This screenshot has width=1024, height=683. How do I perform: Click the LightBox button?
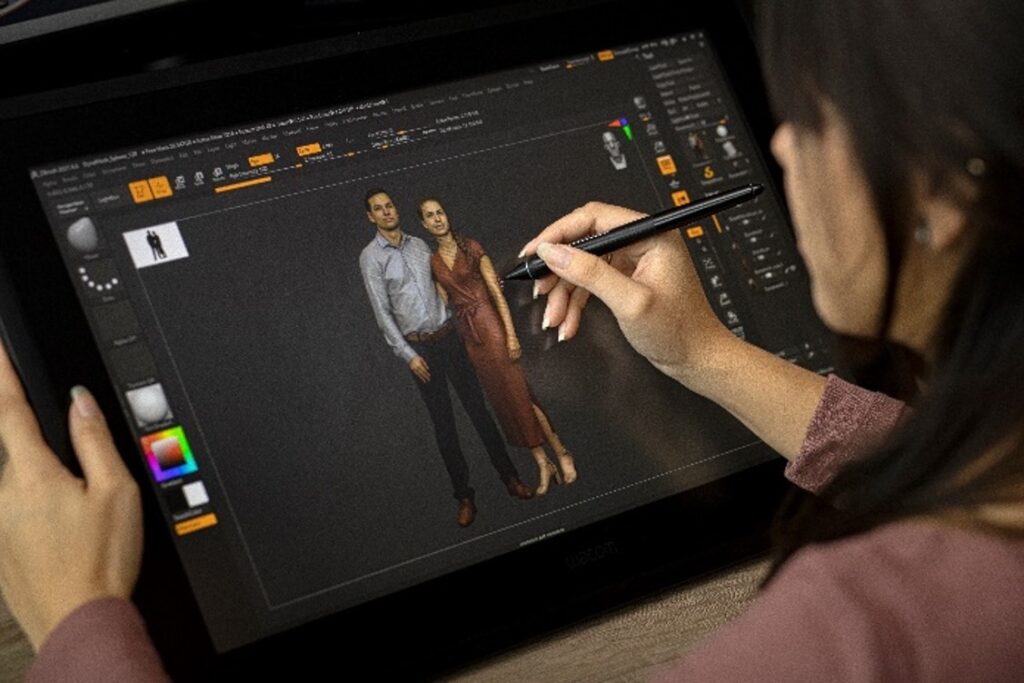click(108, 198)
